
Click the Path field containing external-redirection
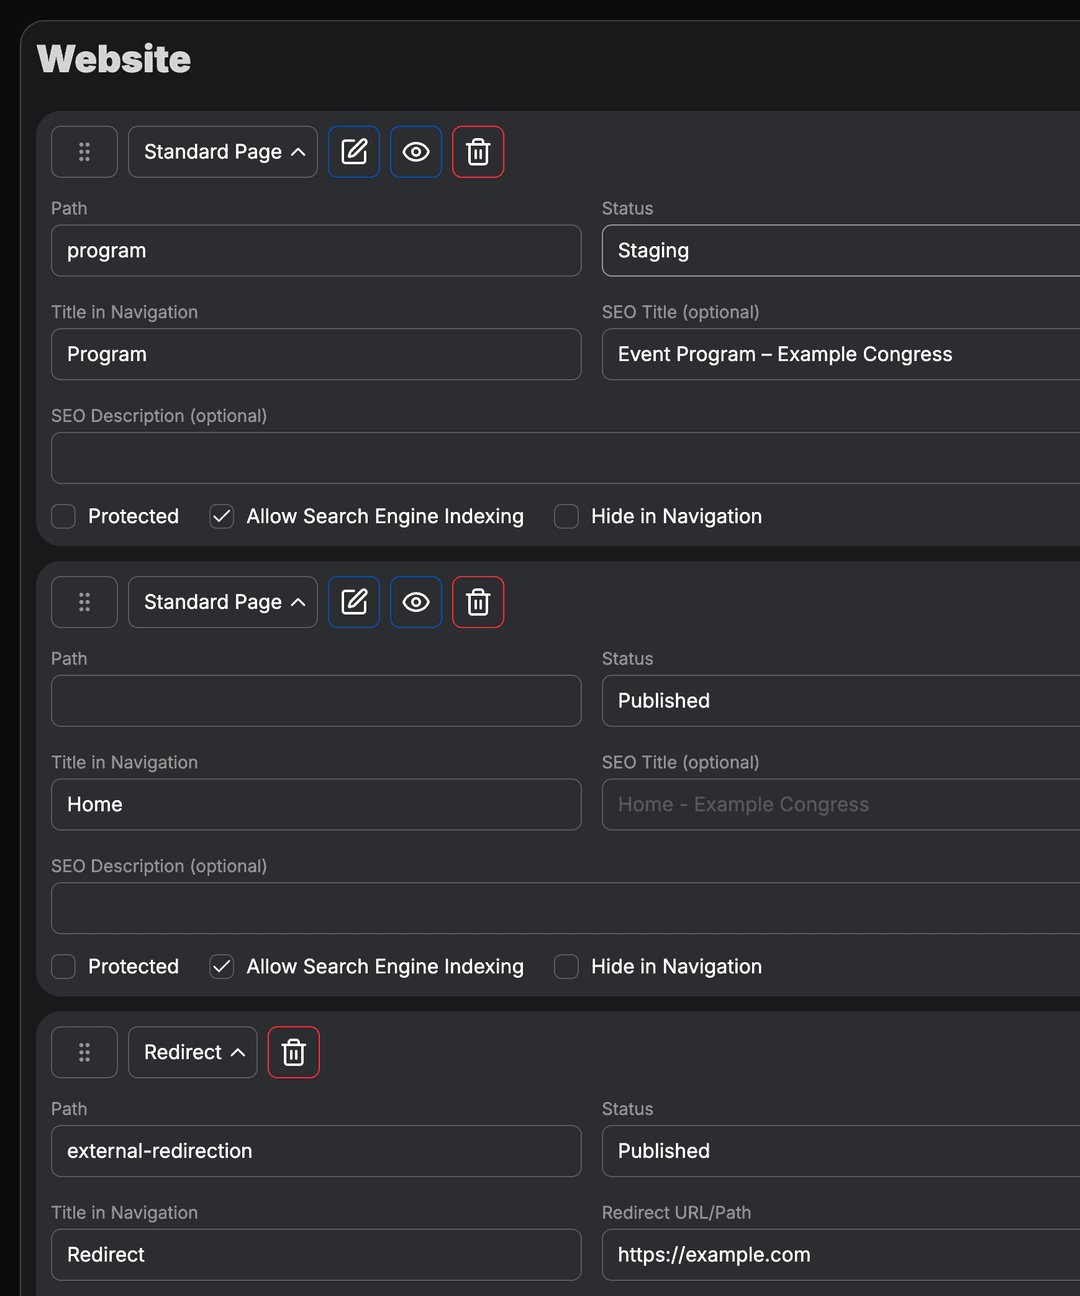[316, 1150]
